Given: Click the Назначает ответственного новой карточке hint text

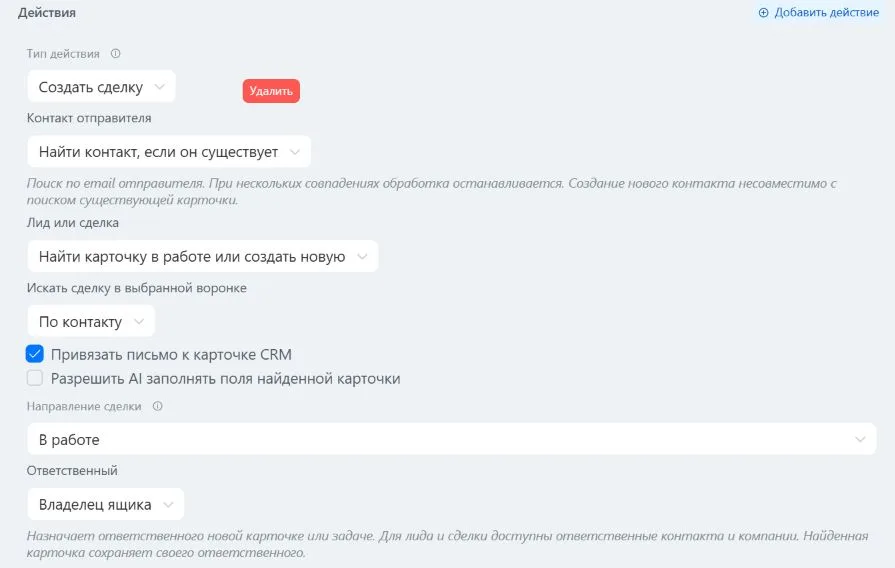Looking at the screenshot, I should click(448, 544).
